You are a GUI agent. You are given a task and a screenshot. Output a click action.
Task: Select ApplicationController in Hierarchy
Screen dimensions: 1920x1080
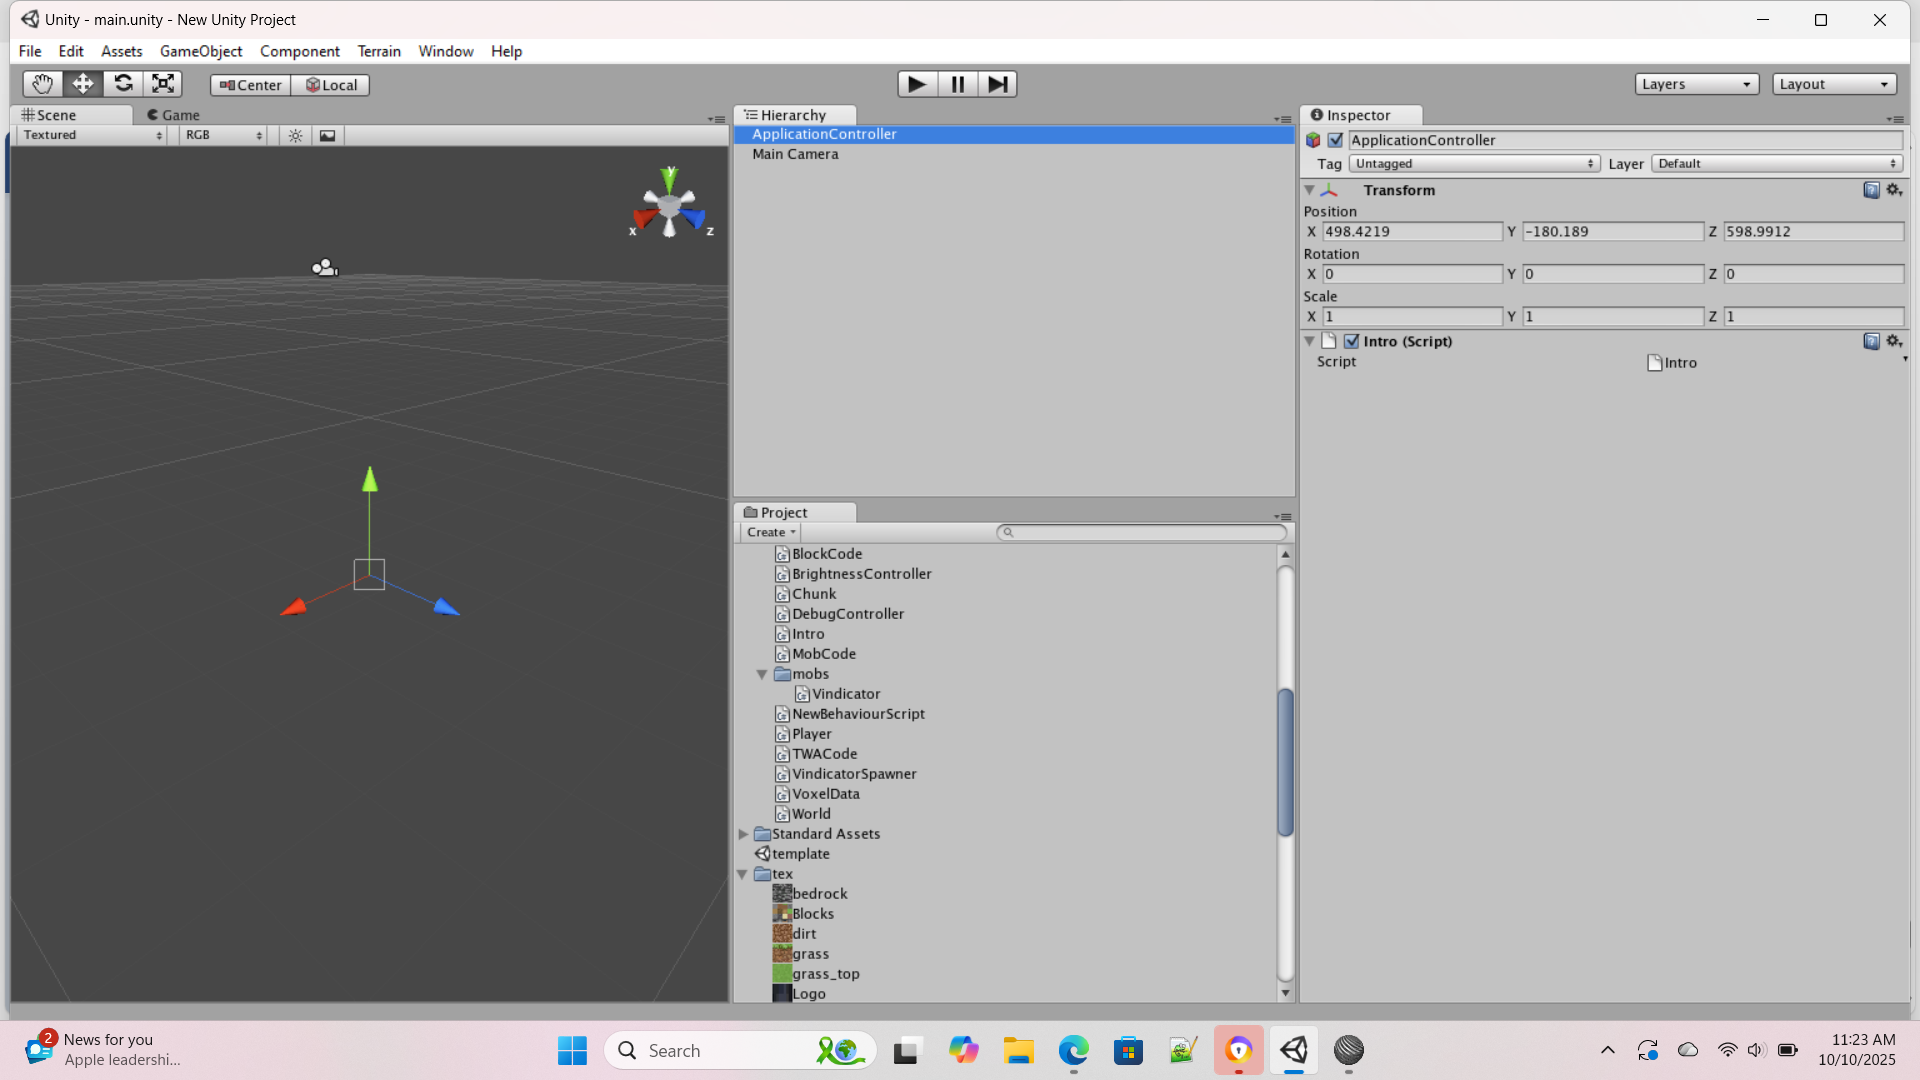[1014, 134]
